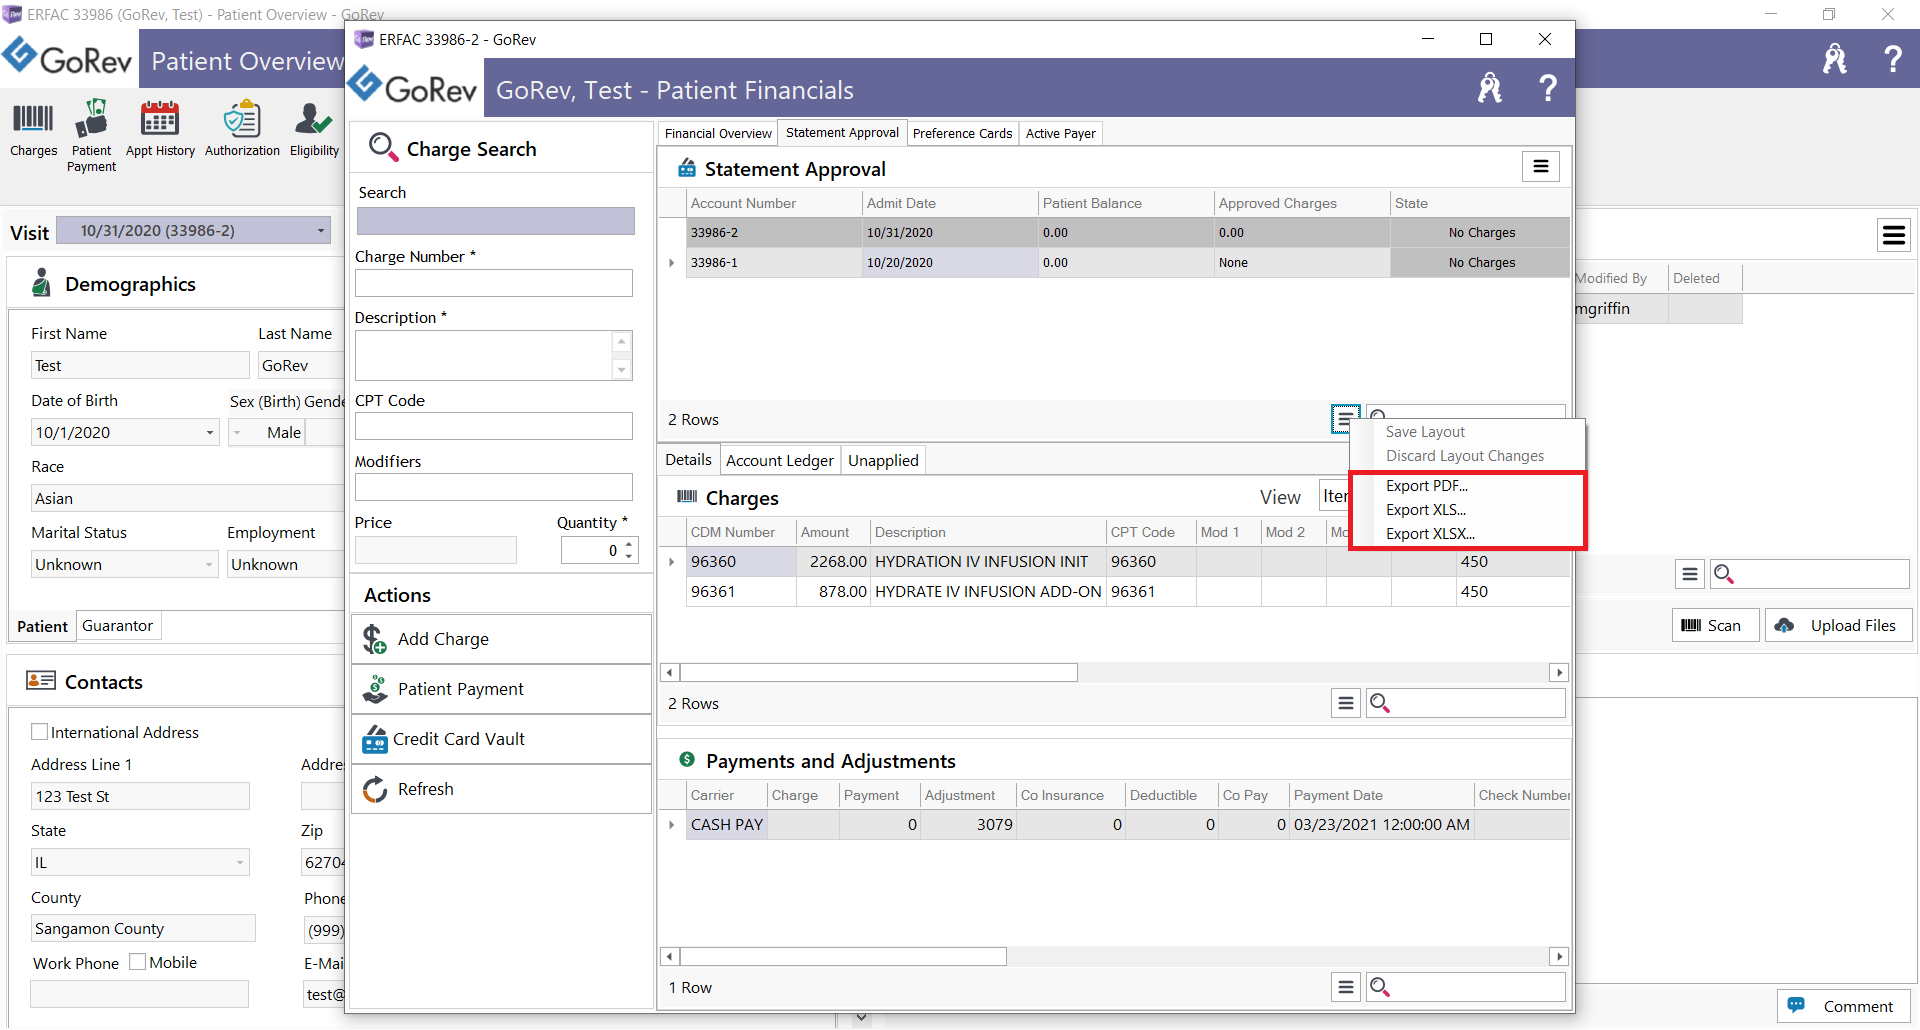Open Charges in the Patient Overview toolbar

tap(33, 131)
